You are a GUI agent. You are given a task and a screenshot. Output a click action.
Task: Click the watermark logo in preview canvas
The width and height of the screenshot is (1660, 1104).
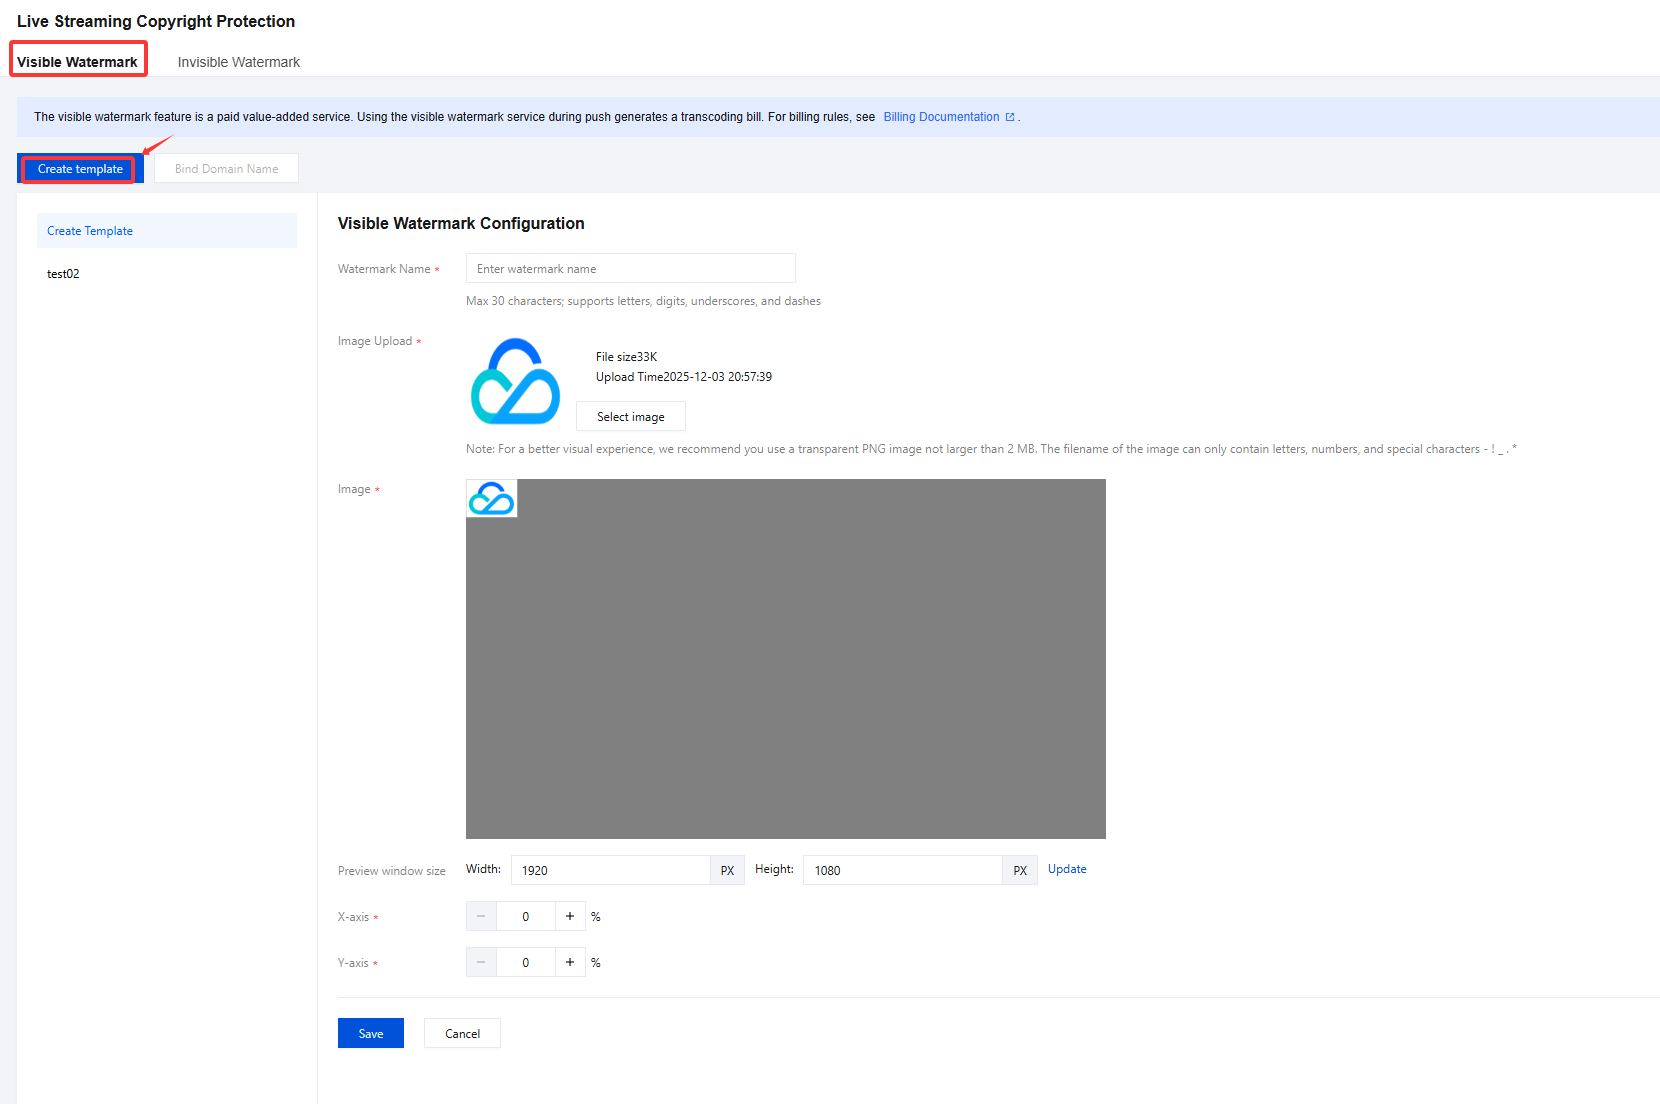pyautogui.click(x=491, y=498)
